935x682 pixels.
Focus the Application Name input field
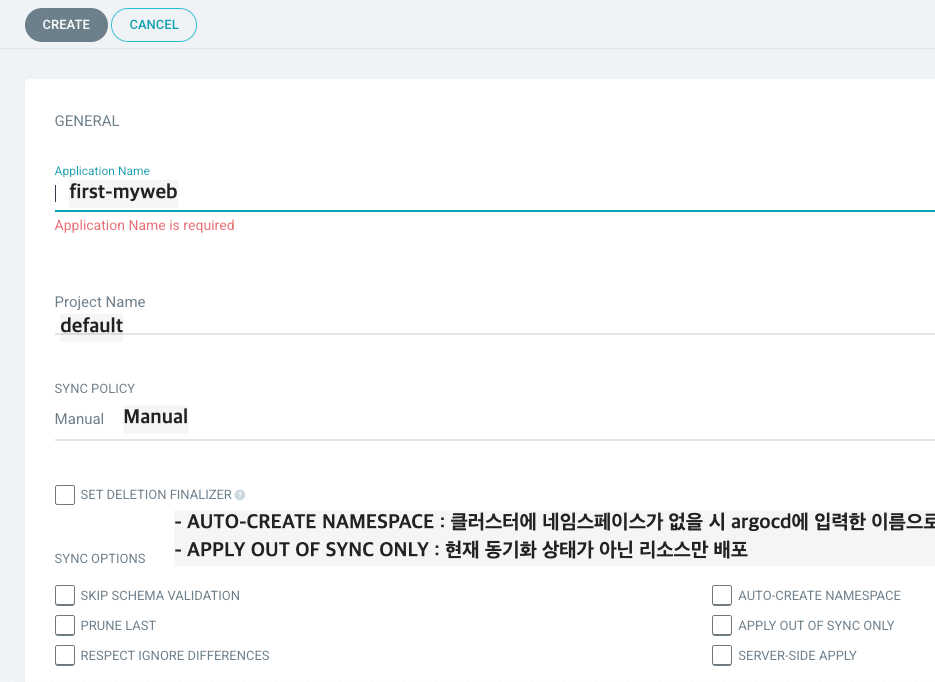[x=494, y=193]
